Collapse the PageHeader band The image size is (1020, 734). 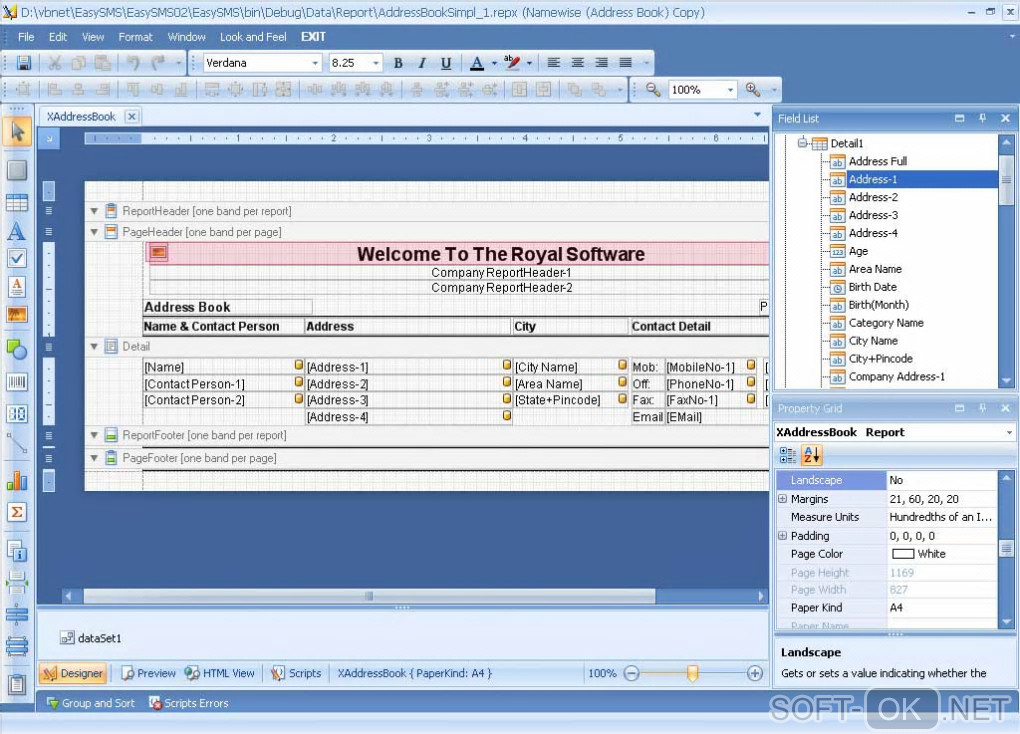(x=94, y=232)
